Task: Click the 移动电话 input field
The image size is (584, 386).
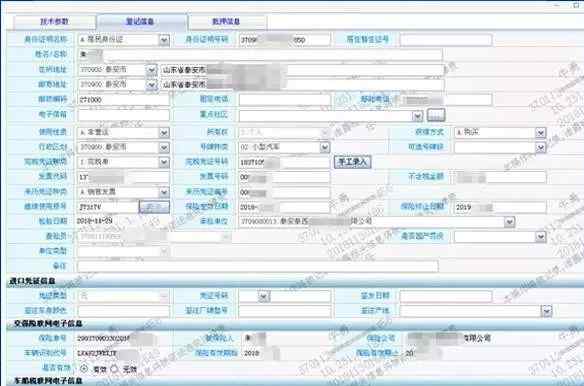Action: [x=446, y=100]
